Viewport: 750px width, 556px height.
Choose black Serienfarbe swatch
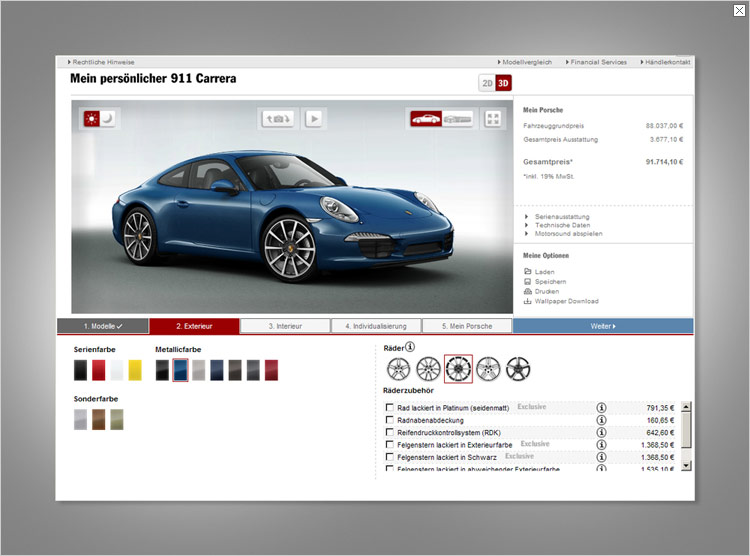[80, 370]
